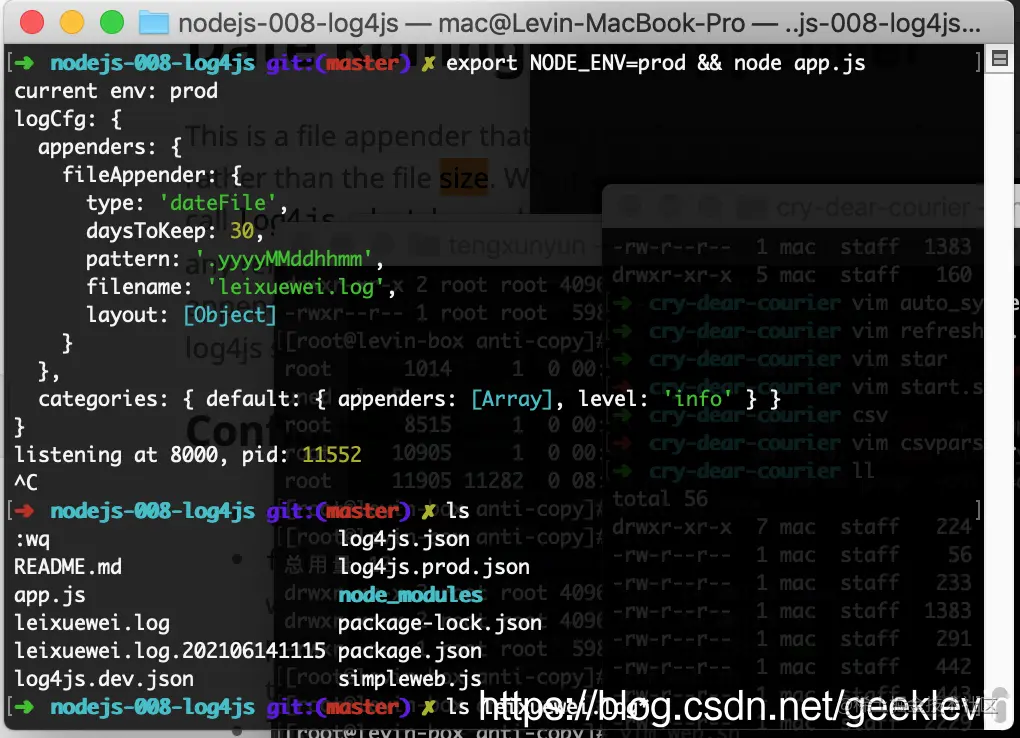Click the split-pane icon at the terminal's top right
Screen dimensions: 1020x738
pos(1000,59)
